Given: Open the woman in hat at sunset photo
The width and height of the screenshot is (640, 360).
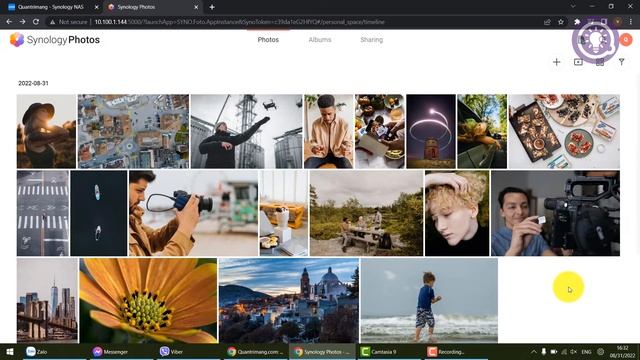Looking at the screenshot, I should (x=46, y=131).
